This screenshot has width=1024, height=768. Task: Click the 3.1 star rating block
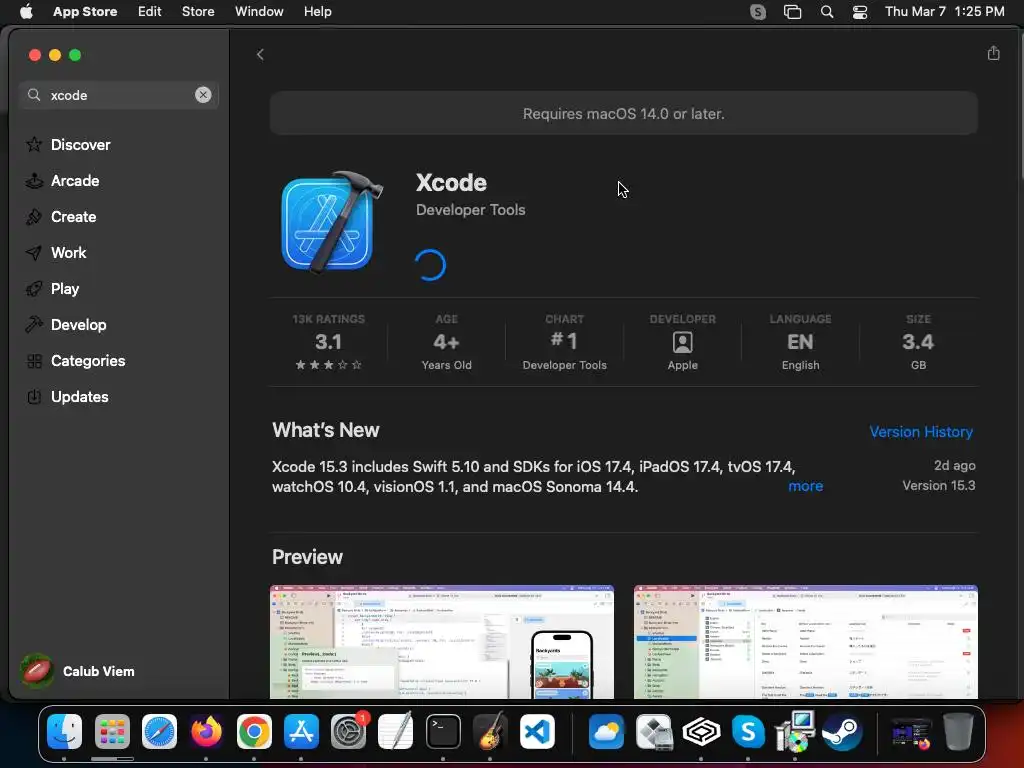(x=328, y=342)
